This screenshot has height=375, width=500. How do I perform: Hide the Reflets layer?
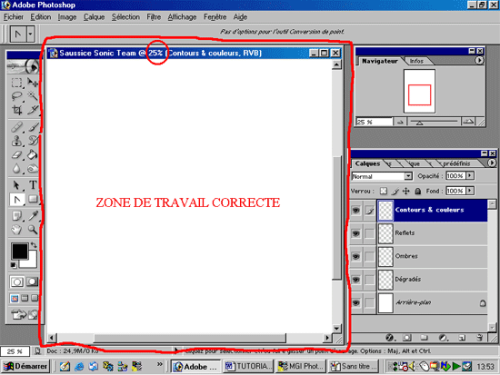coord(356,233)
